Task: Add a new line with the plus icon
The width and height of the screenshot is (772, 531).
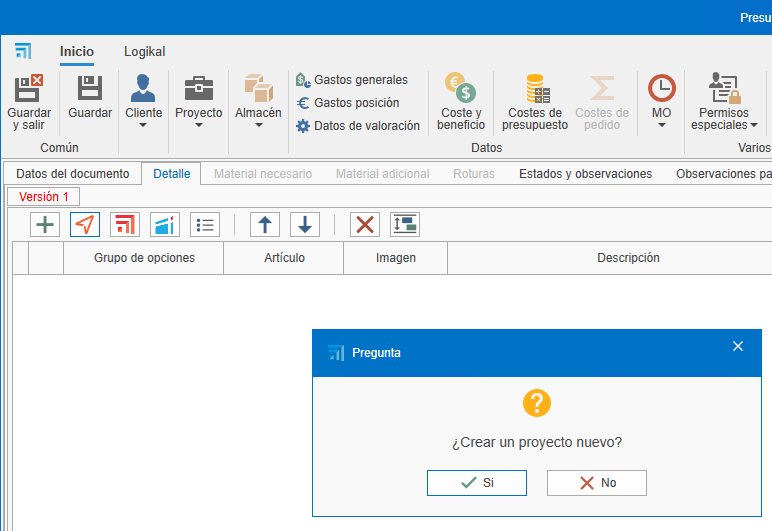Action: (45, 225)
